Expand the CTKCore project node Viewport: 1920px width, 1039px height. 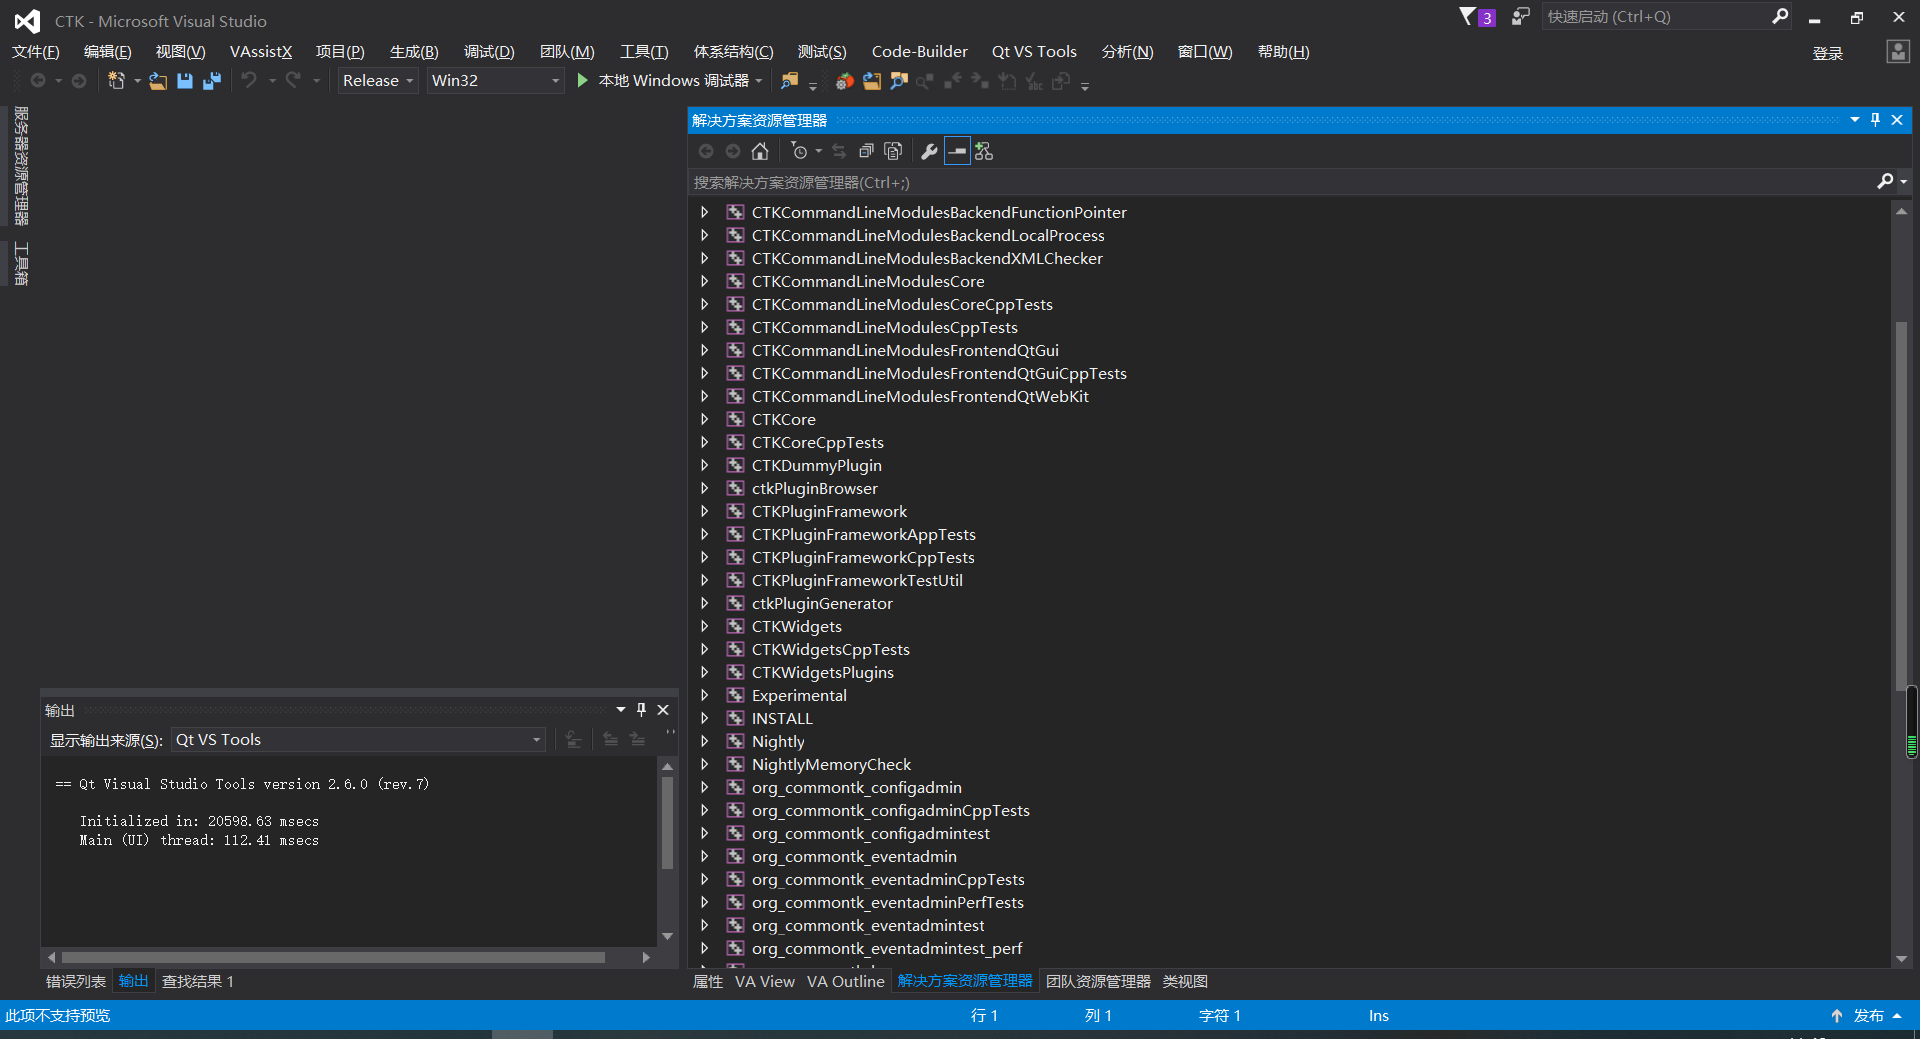point(704,419)
